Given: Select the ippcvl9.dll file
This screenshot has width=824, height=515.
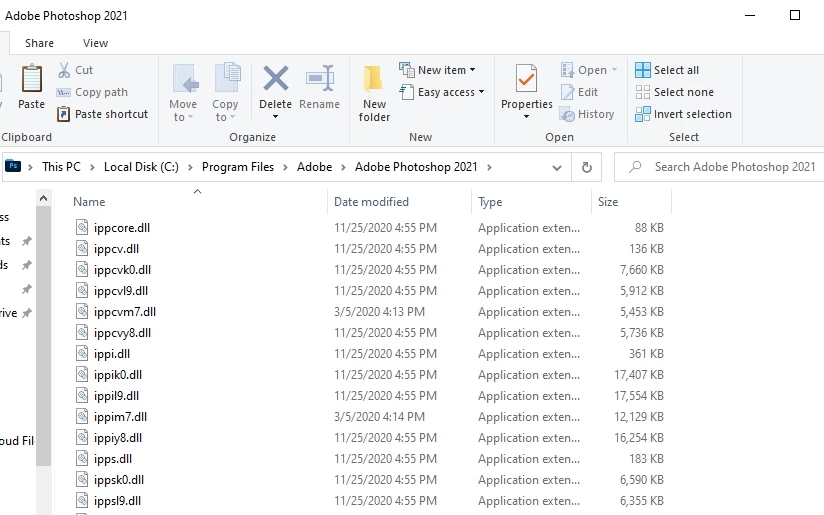Looking at the screenshot, I should 121,291.
